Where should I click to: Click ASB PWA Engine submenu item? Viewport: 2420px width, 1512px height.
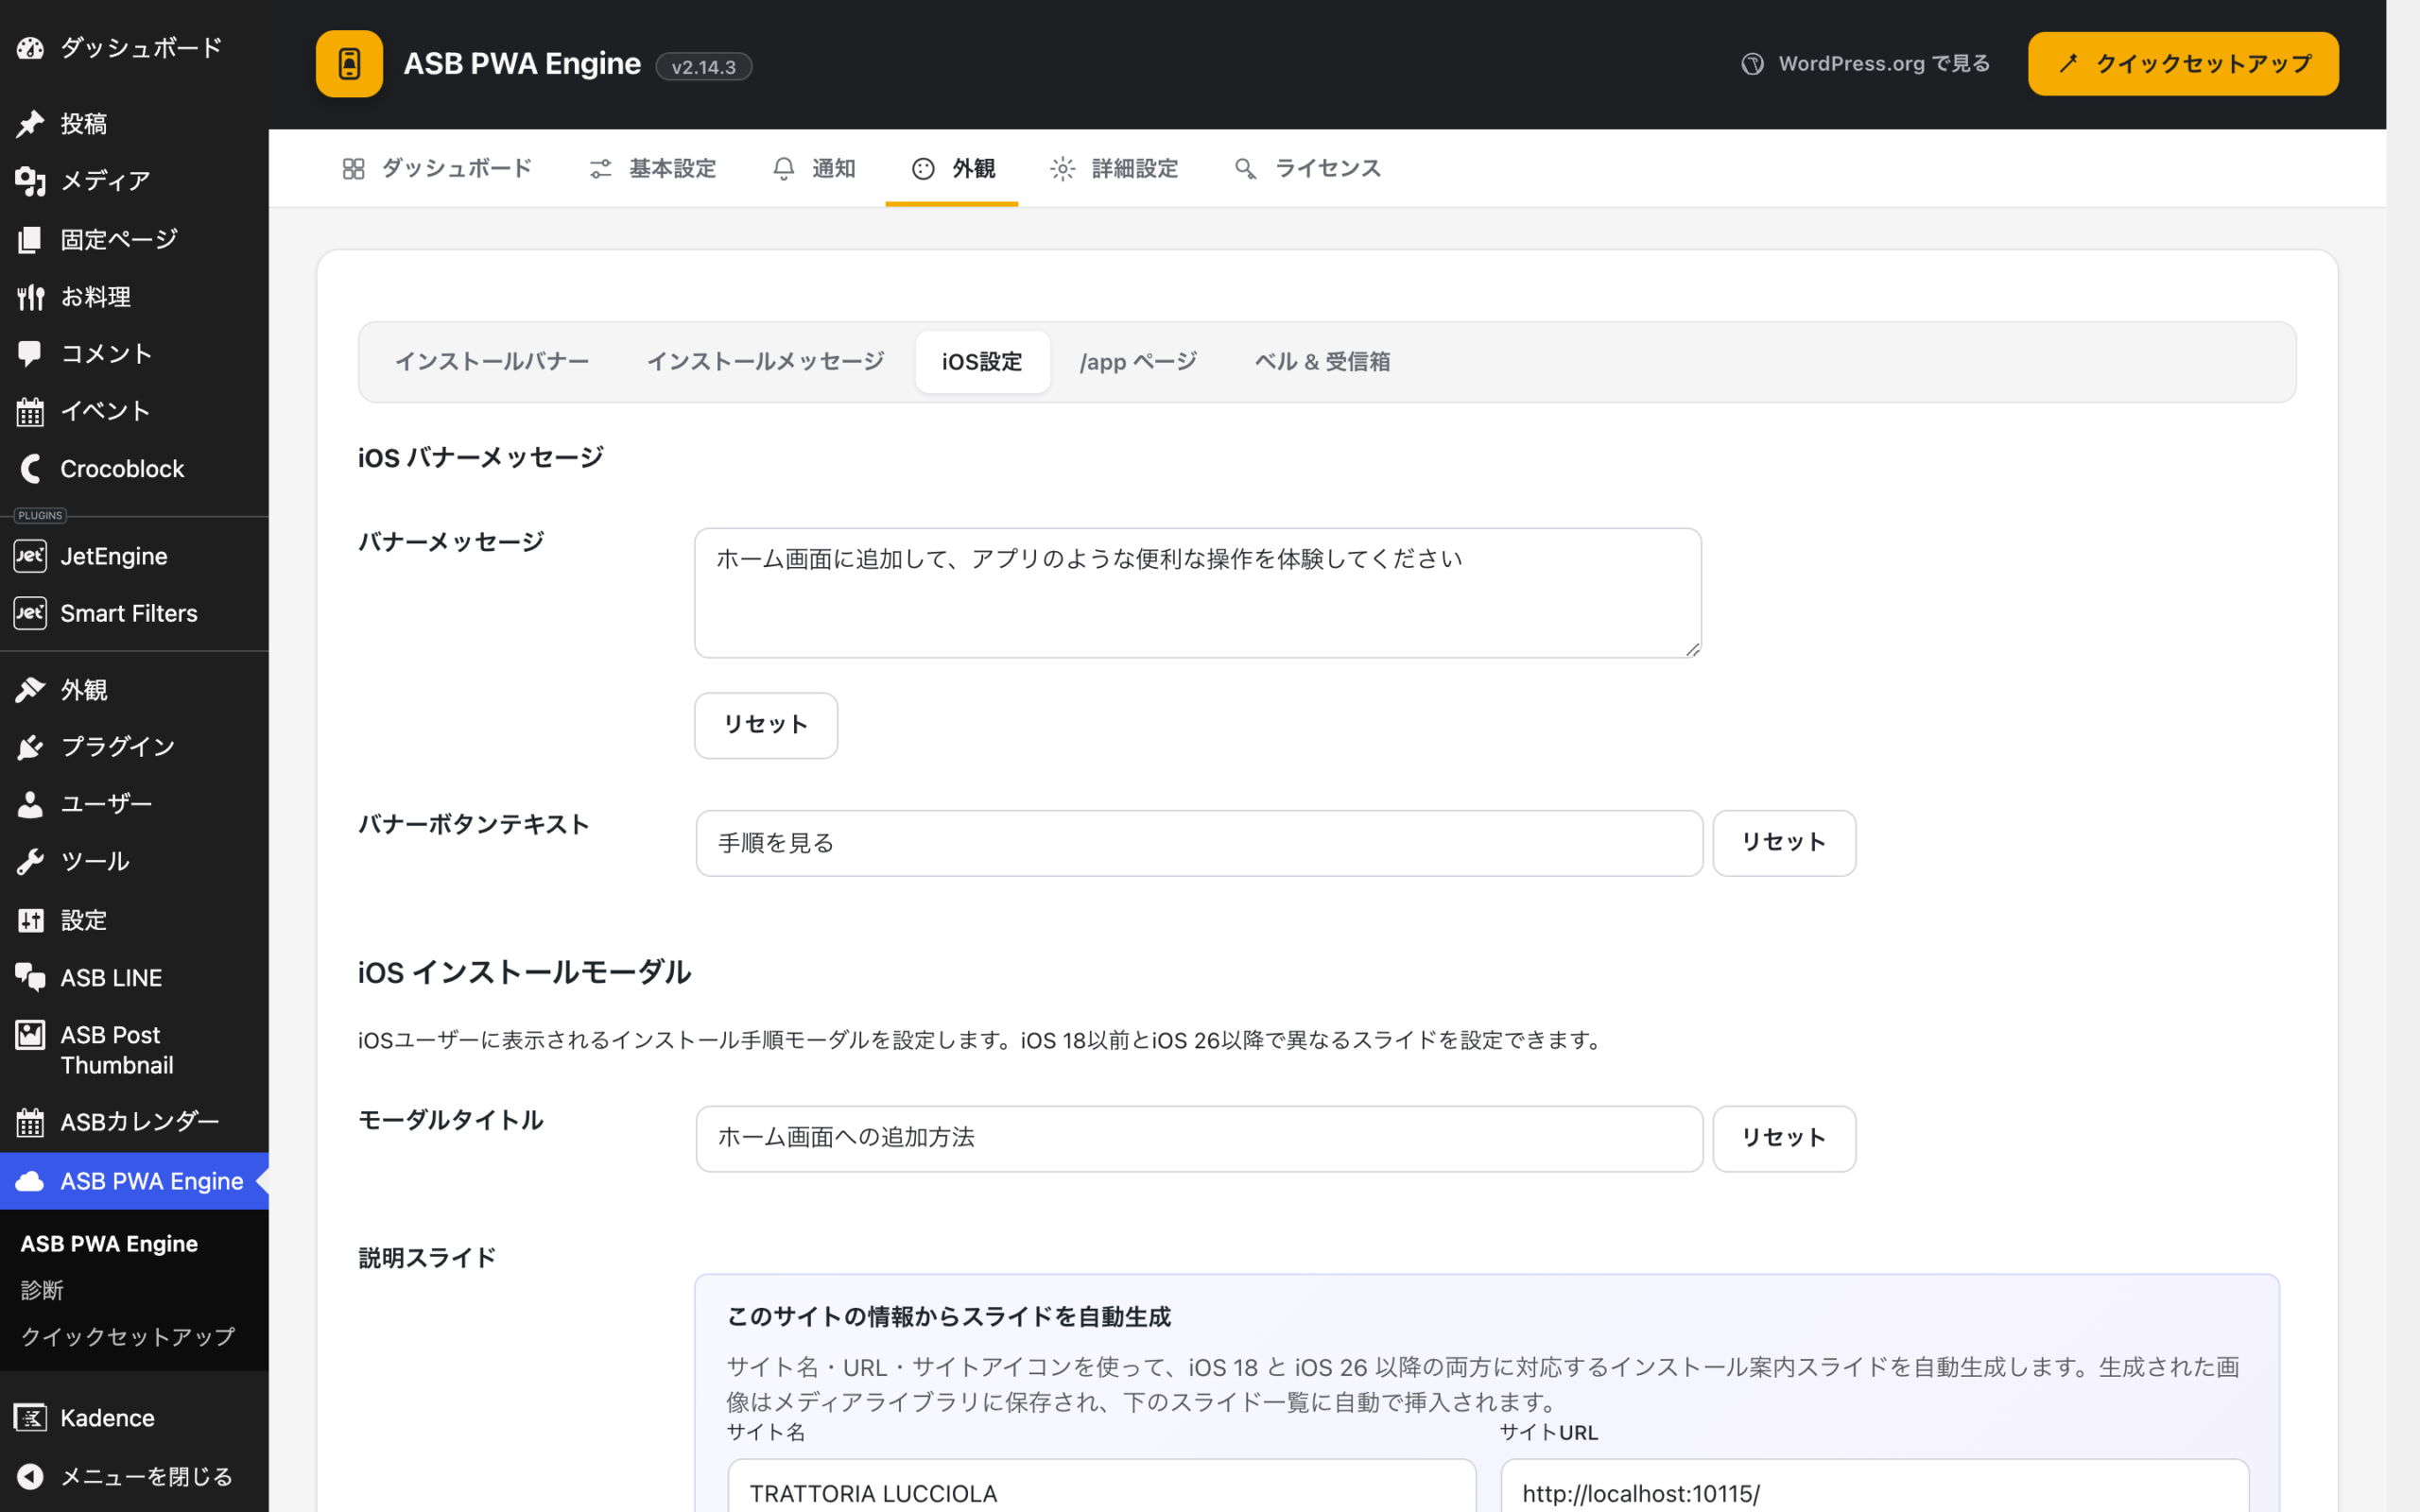(109, 1244)
